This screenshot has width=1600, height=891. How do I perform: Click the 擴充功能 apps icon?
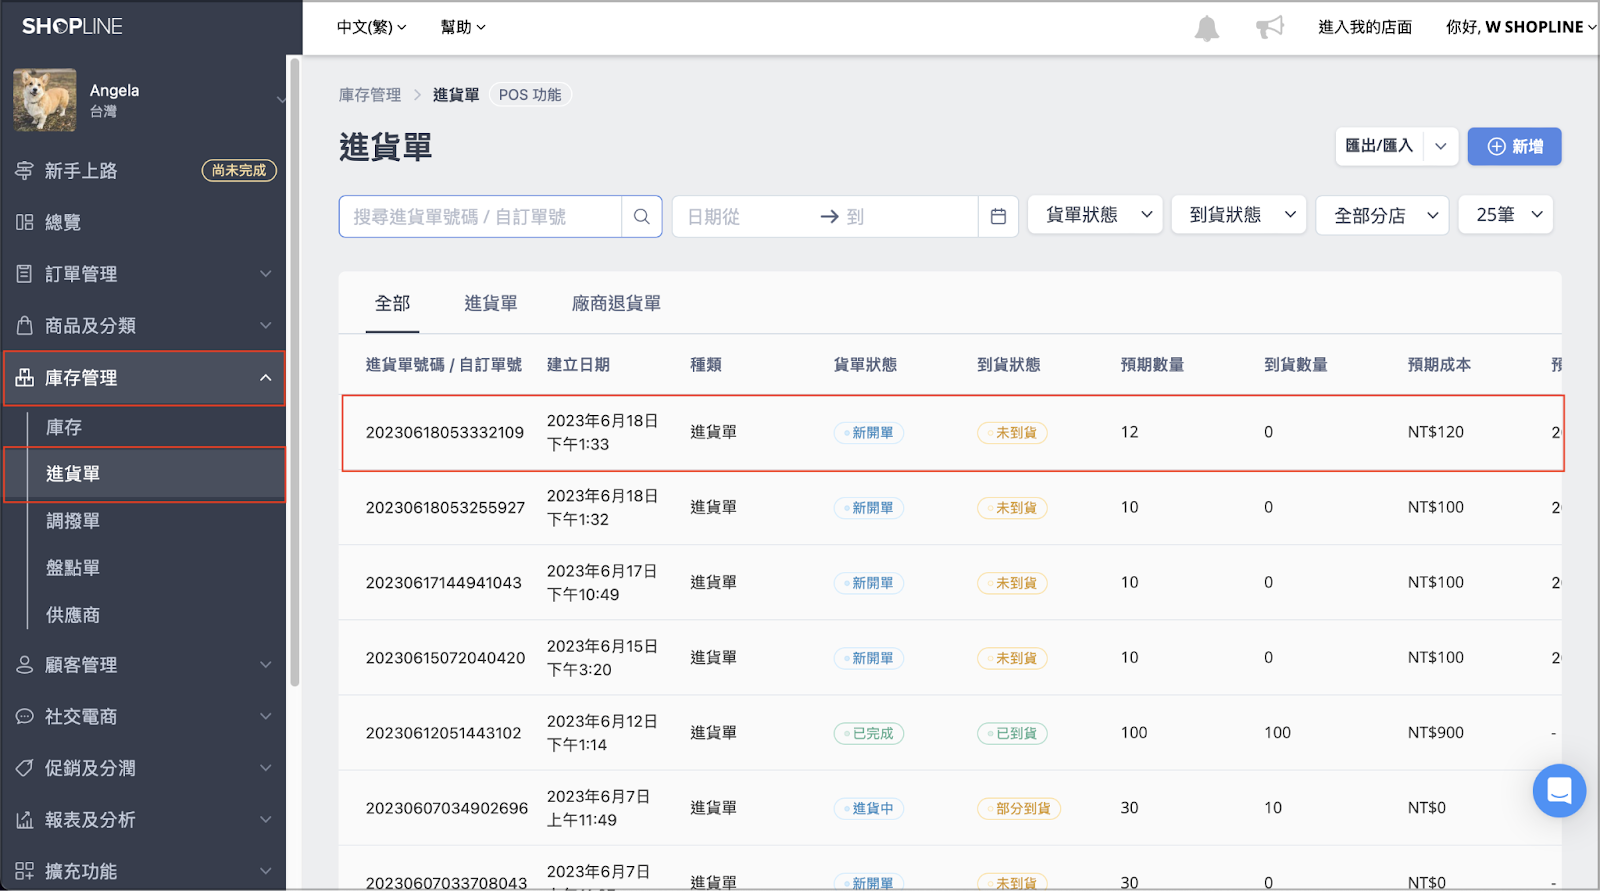[x=25, y=871]
